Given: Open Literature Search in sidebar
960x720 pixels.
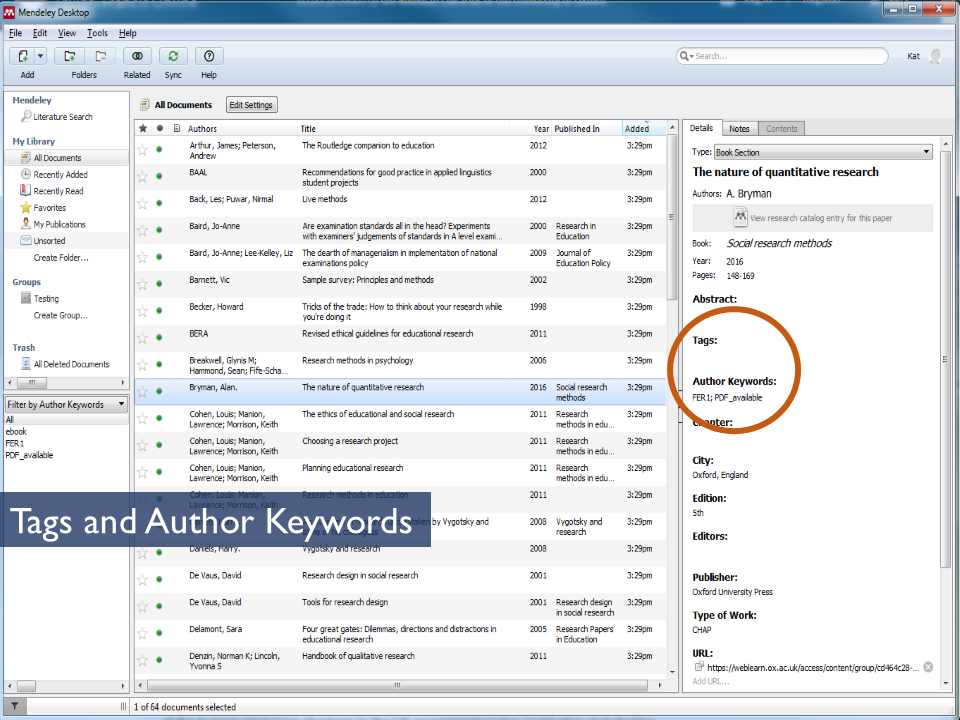Looking at the screenshot, I should click(x=62, y=117).
